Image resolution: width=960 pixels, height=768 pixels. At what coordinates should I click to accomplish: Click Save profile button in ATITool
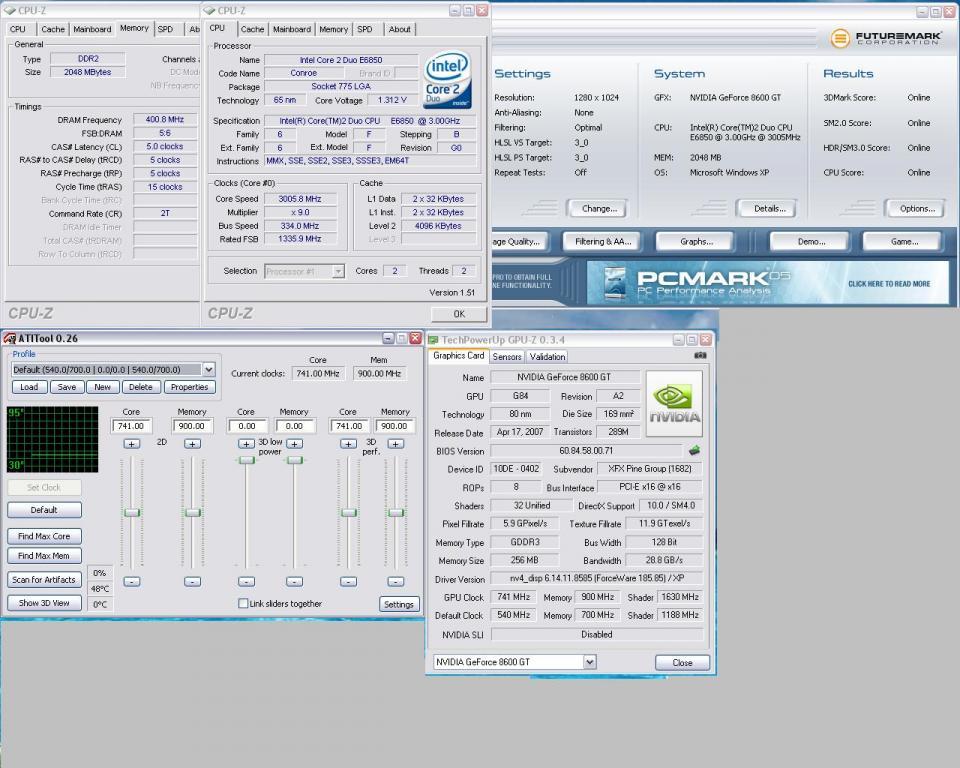[67, 387]
